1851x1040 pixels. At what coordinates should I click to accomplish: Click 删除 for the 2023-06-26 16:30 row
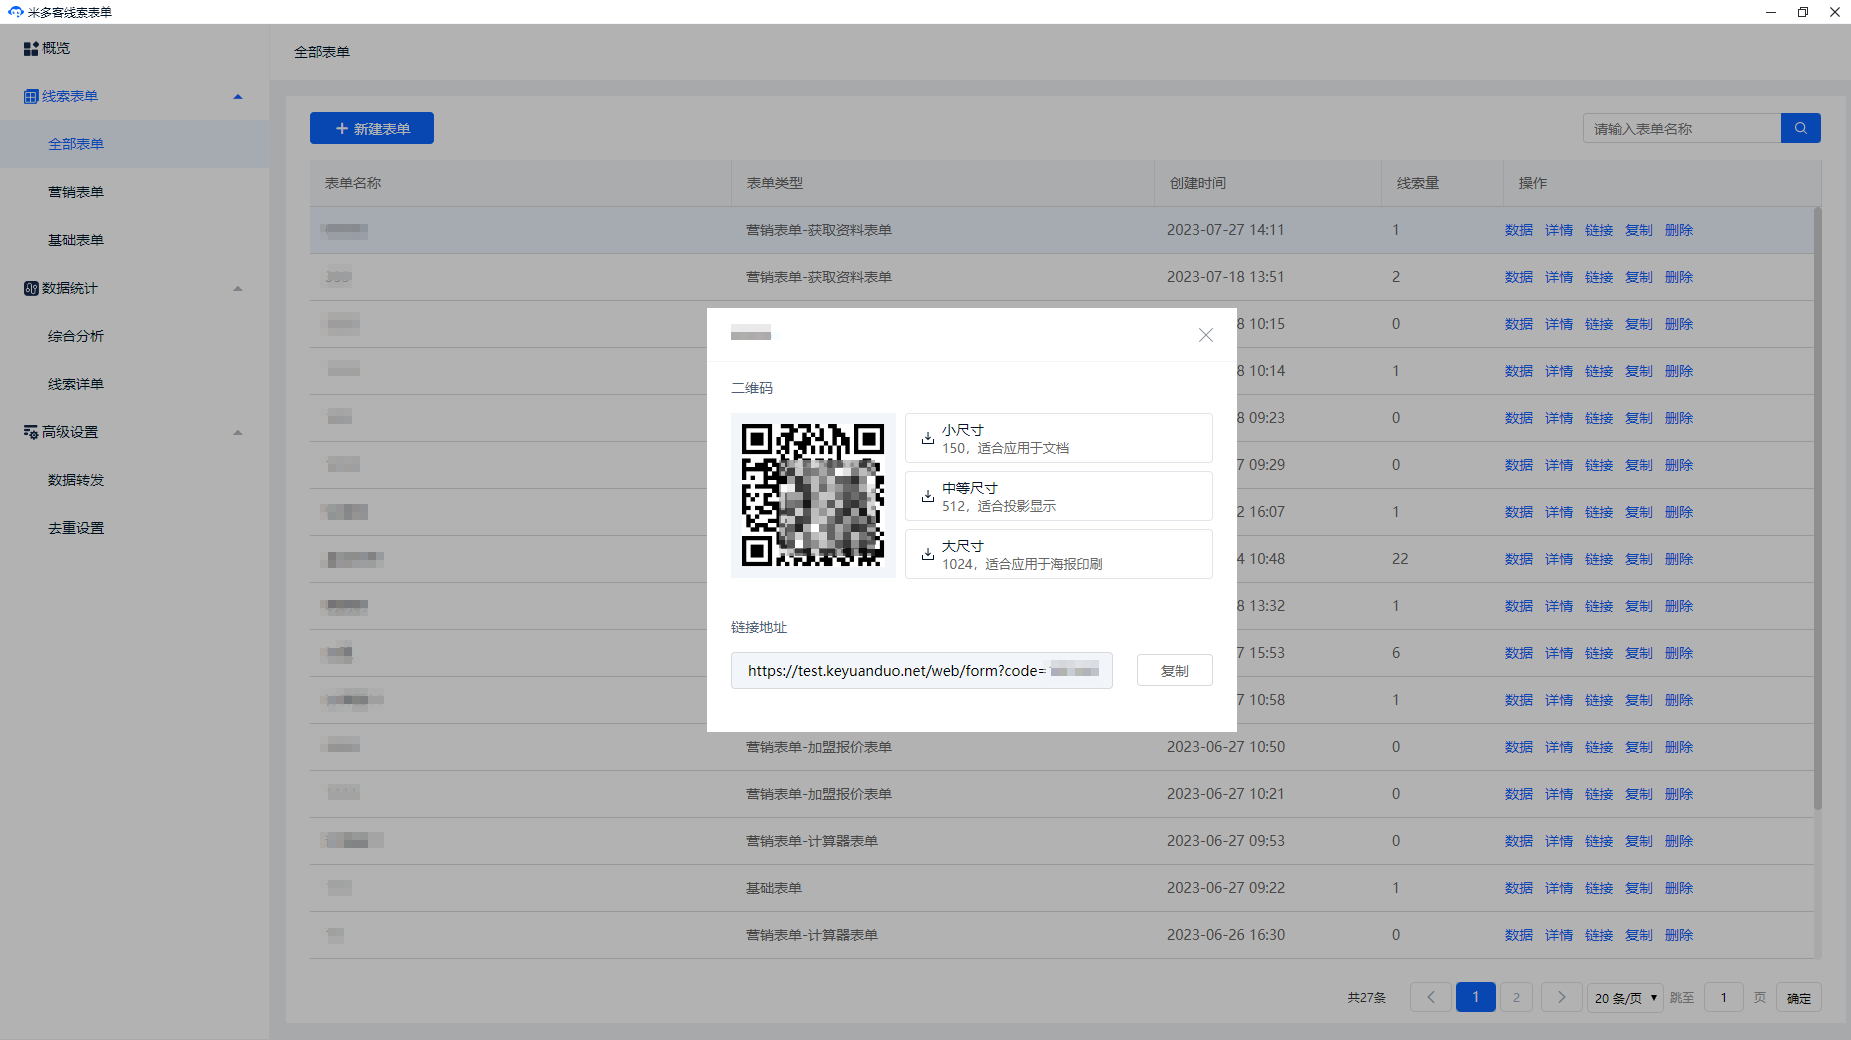click(1678, 935)
